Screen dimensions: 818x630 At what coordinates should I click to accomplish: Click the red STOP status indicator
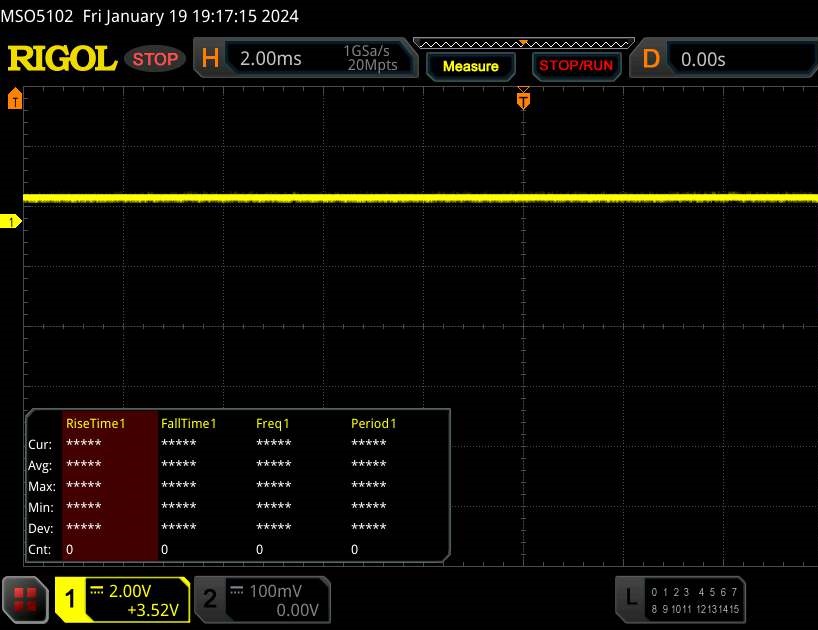click(x=155, y=59)
